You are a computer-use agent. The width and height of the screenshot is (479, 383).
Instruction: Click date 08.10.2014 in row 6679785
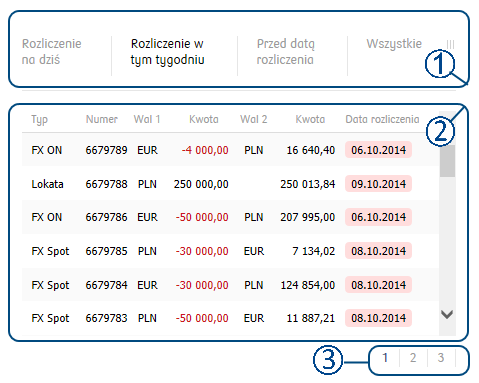(x=378, y=251)
